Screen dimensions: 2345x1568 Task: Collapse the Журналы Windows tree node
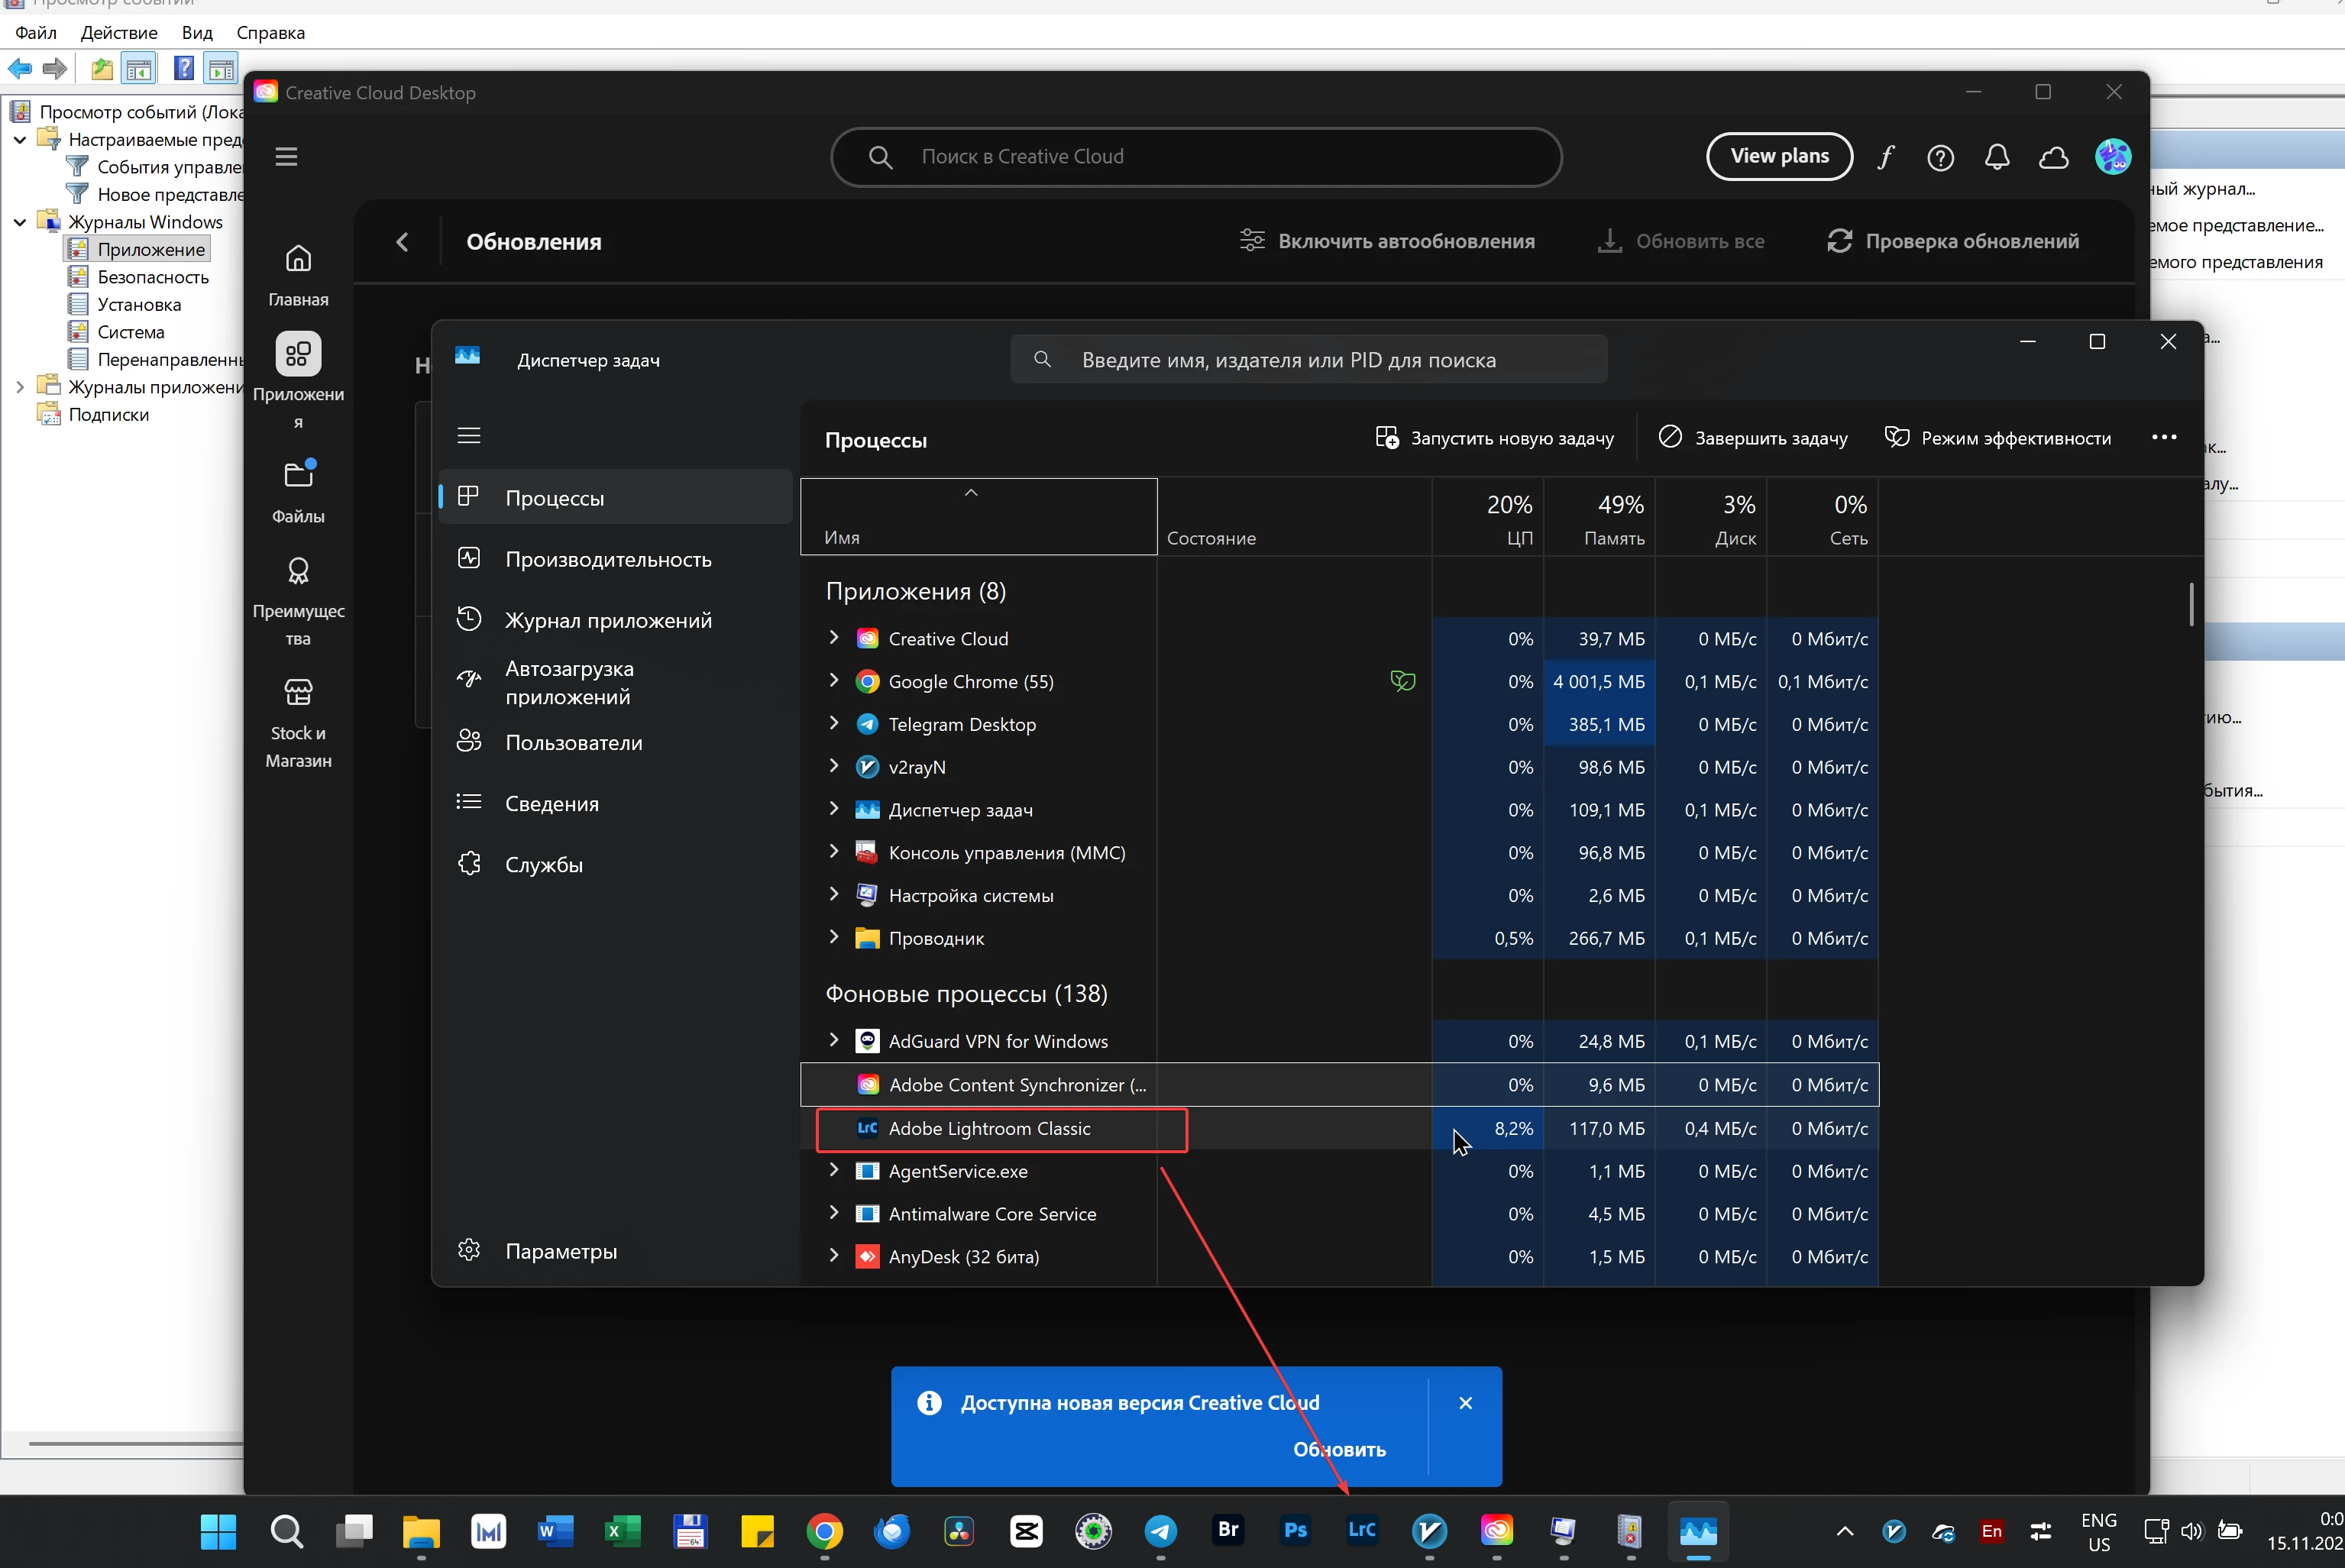click(20, 222)
